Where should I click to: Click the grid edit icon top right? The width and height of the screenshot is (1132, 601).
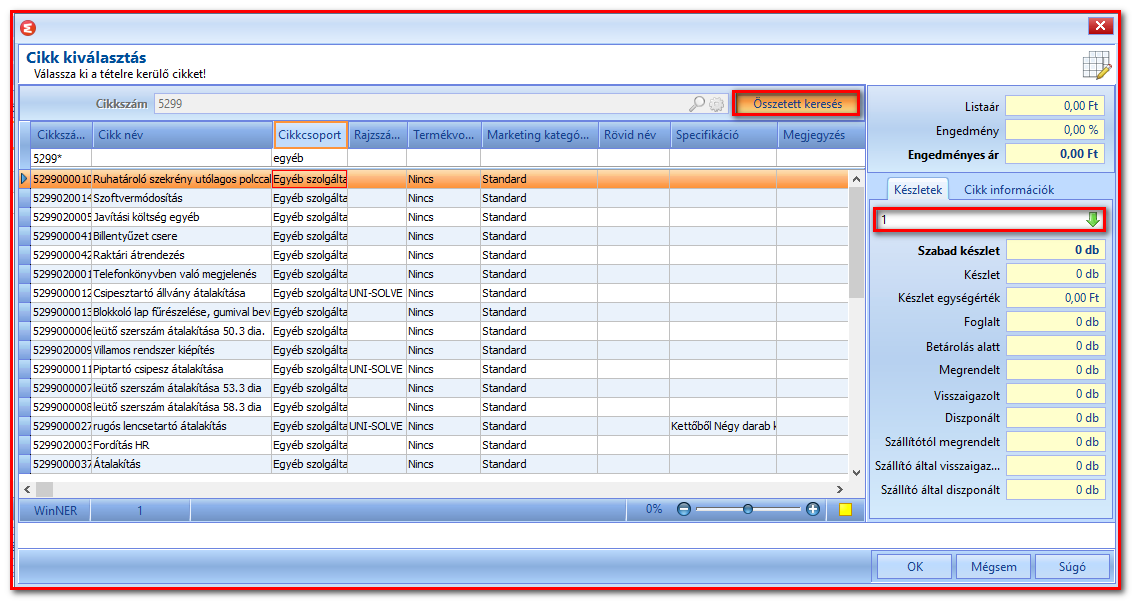click(1097, 65)
